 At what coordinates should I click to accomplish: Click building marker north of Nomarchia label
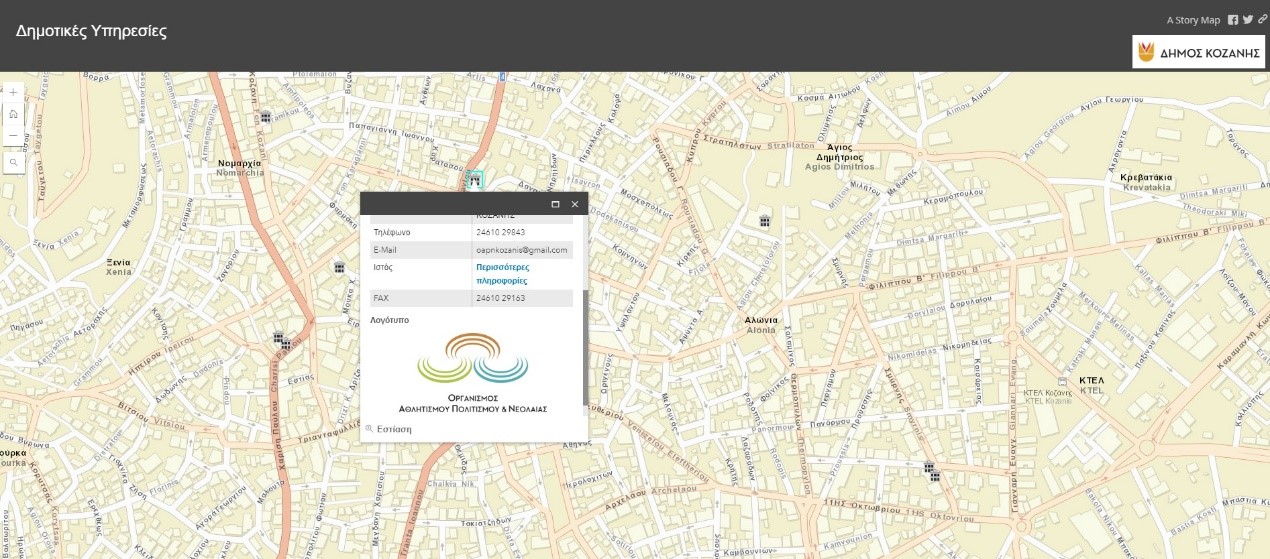click(x=266, y=118)
